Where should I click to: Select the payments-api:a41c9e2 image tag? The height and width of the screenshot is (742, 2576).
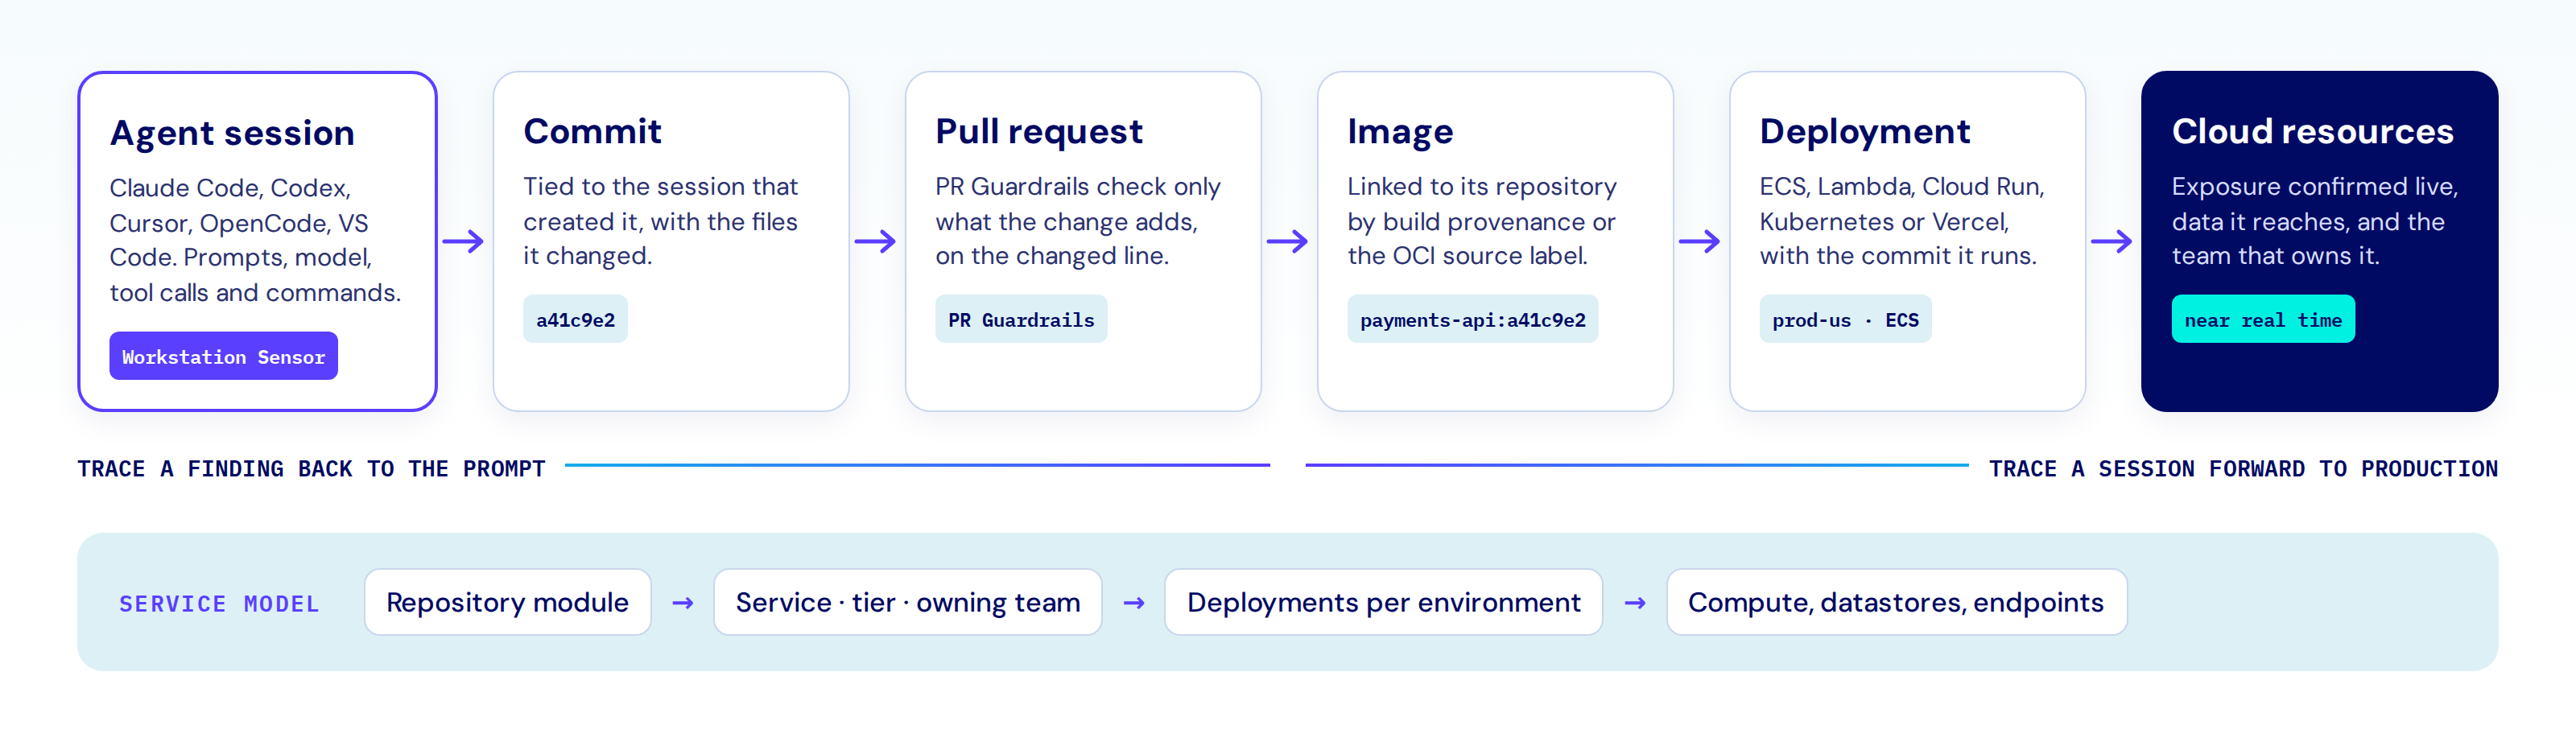(1472, 319)
